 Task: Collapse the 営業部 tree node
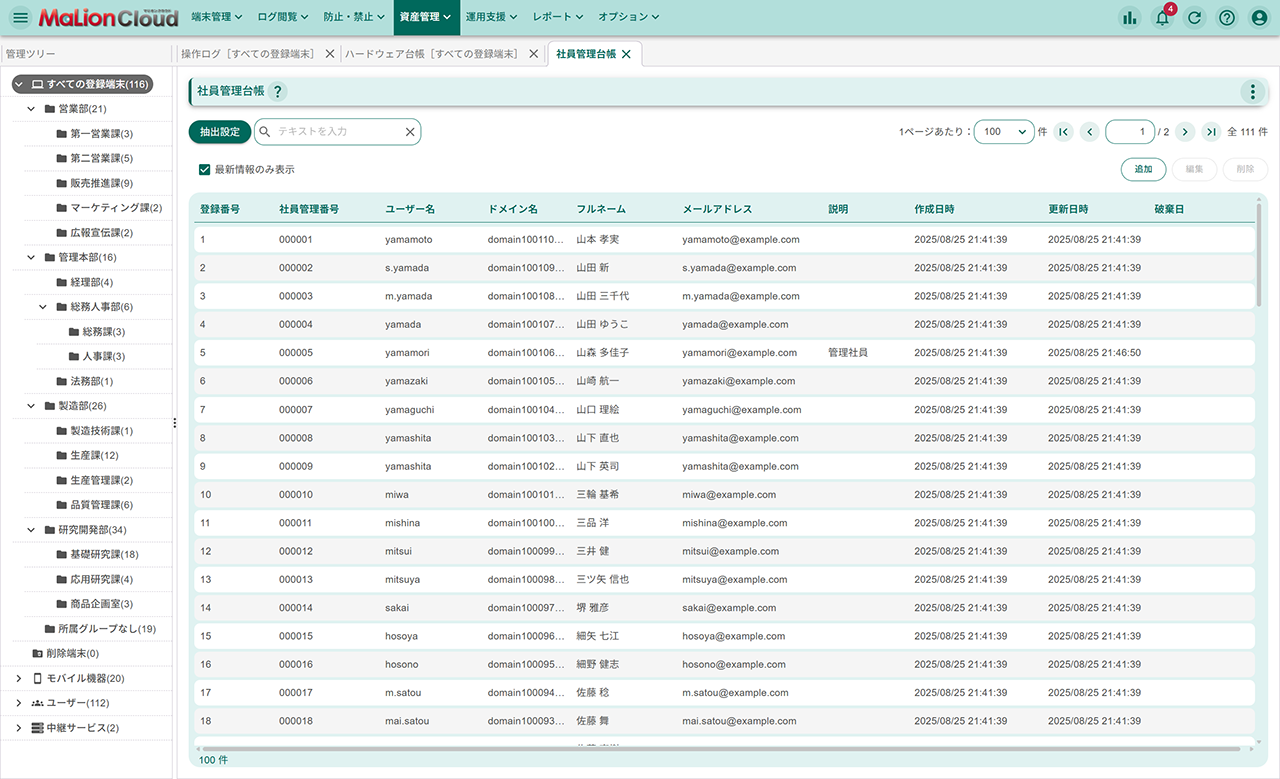click(x=32, y=109)
